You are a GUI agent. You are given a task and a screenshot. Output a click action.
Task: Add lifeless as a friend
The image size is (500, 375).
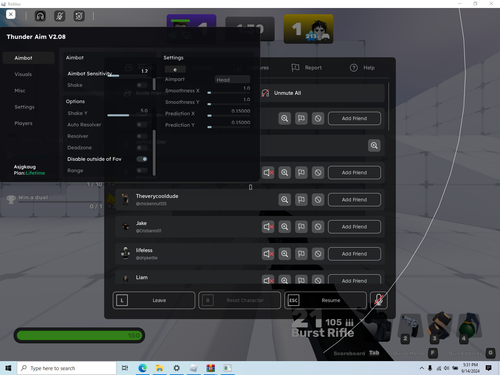(354, 254)
